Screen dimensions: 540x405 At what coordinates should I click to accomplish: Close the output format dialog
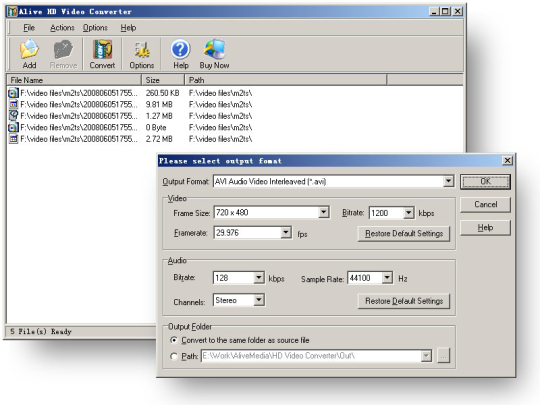click(507, 161)
